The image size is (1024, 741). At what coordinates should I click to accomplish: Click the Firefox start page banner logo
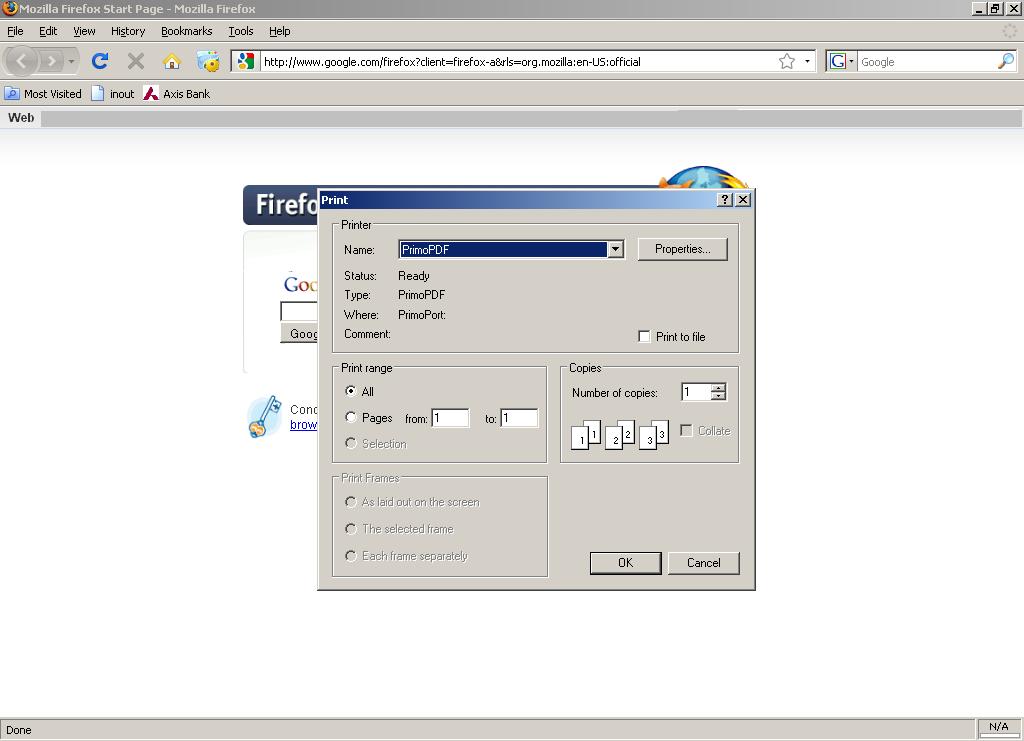(281, 205)
